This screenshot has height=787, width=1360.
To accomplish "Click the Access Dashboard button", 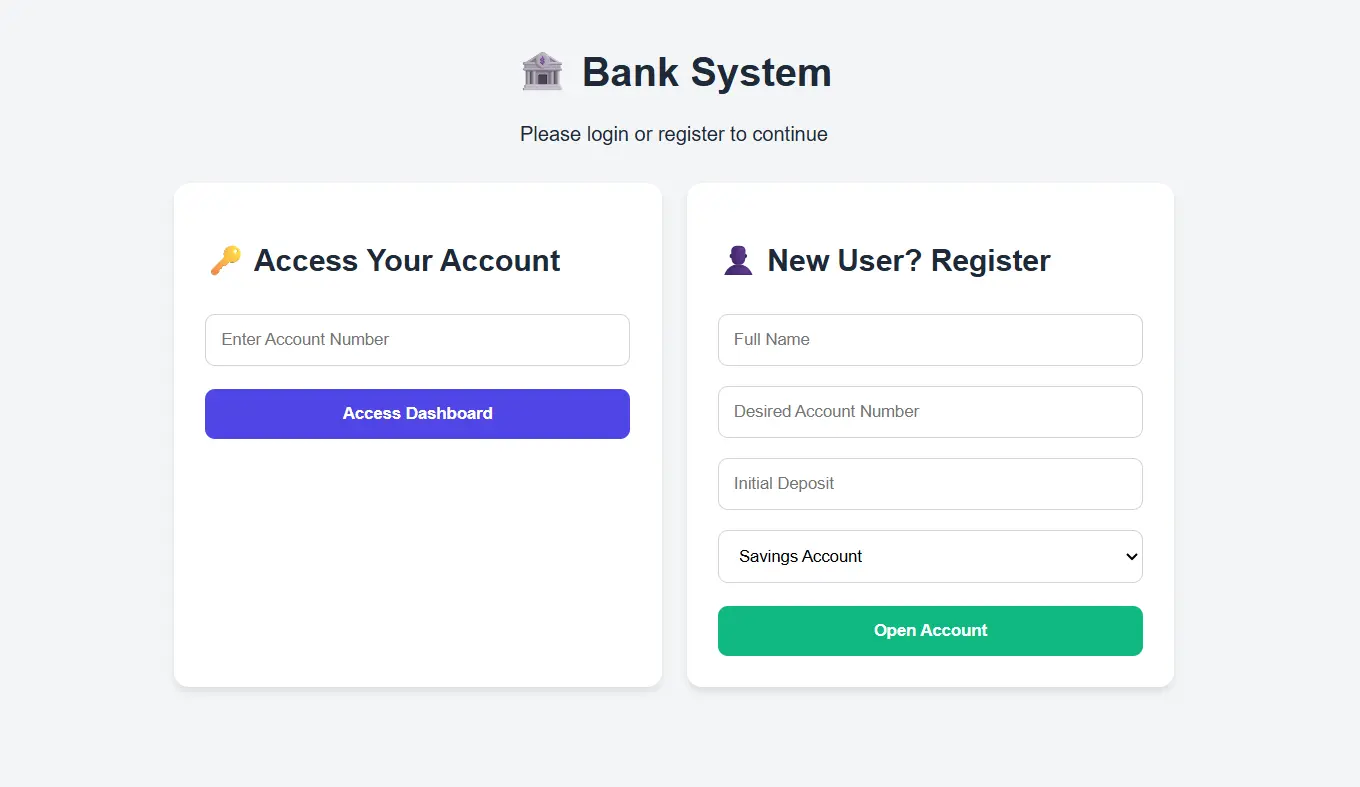I will click(417, 413).
